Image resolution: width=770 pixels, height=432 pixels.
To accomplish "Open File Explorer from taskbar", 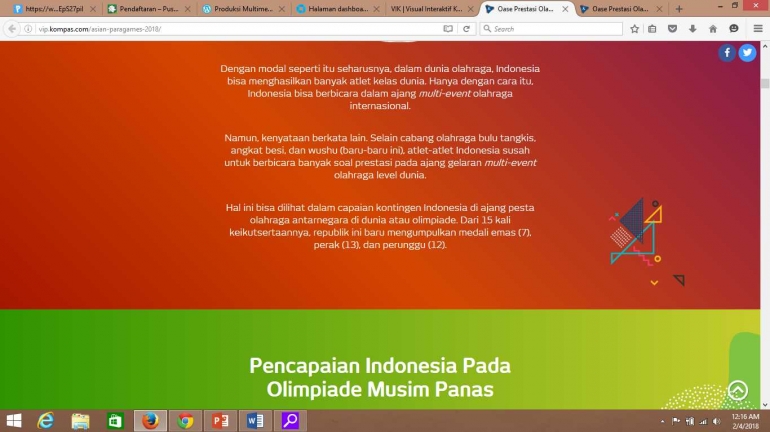I will [81, 421].
